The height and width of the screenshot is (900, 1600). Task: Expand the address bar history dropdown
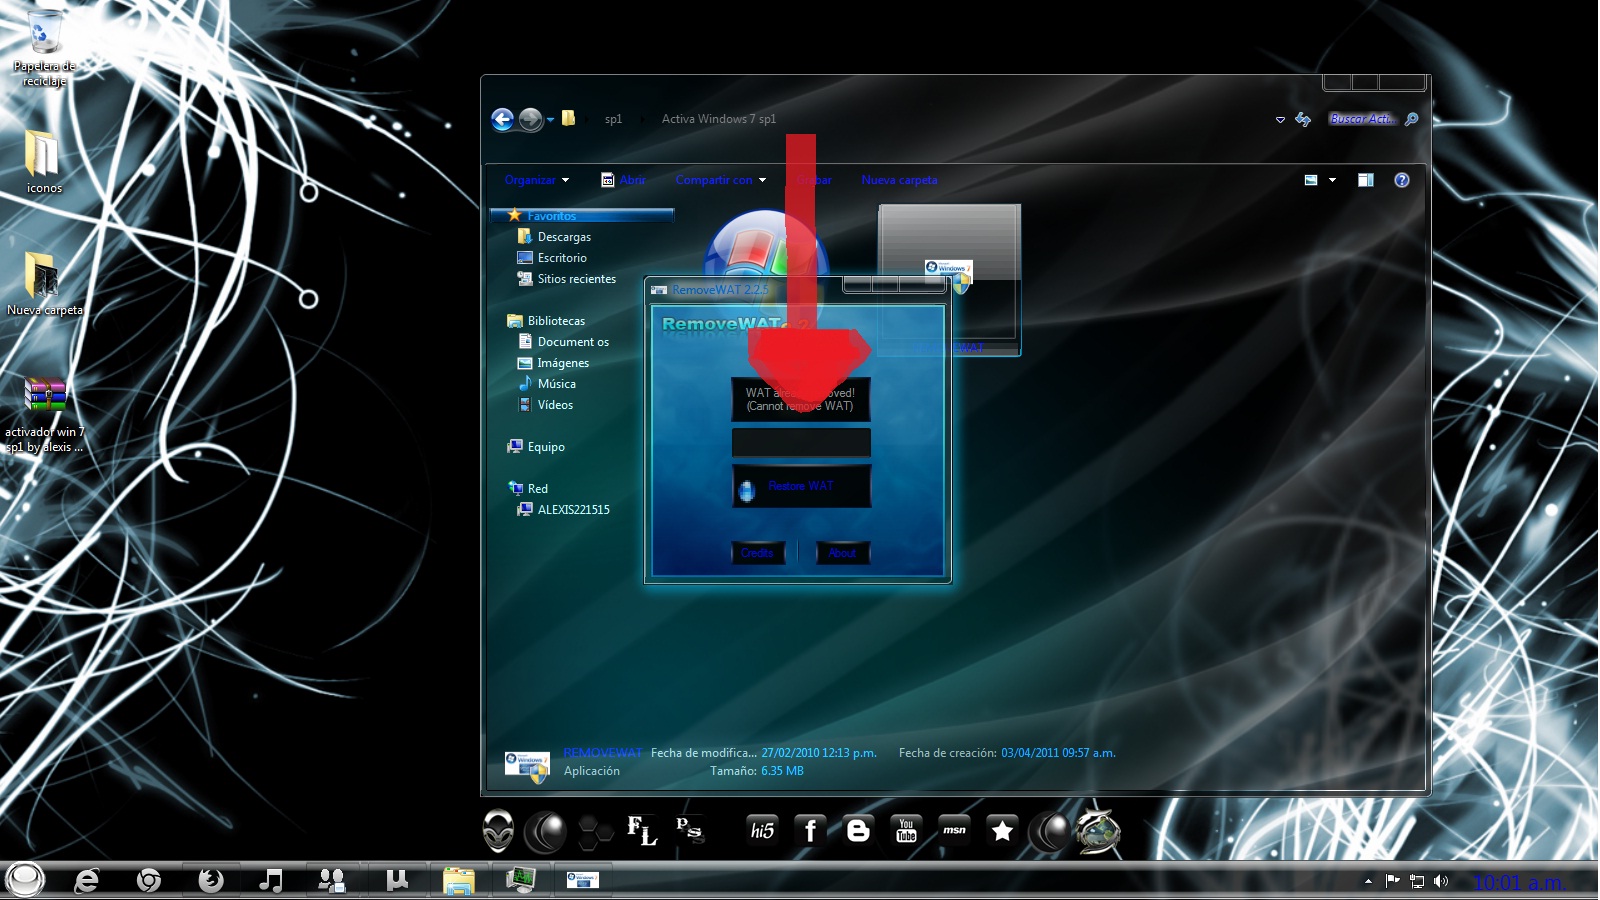pos(1280,120)
